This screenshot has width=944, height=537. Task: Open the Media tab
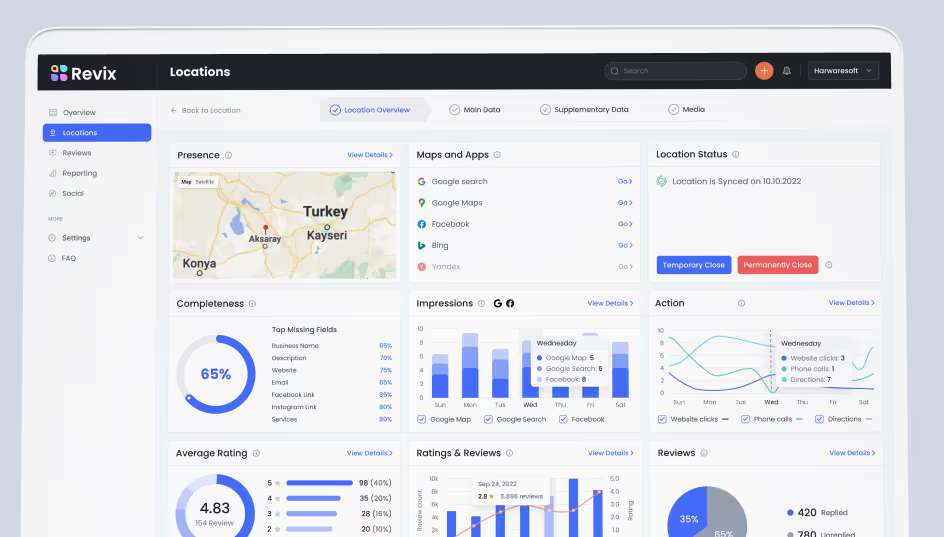pos(687,110)
